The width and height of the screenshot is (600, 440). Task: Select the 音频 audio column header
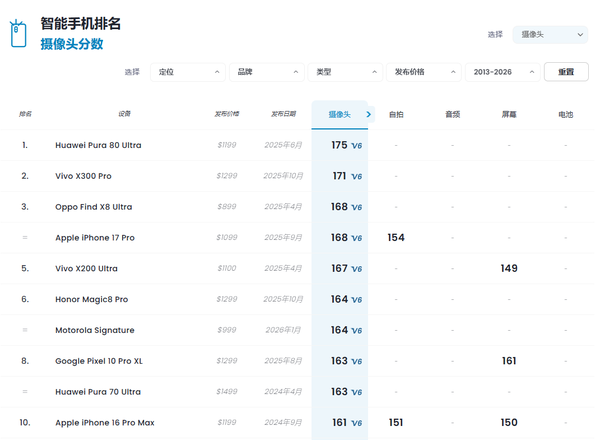tap(452, 115)
